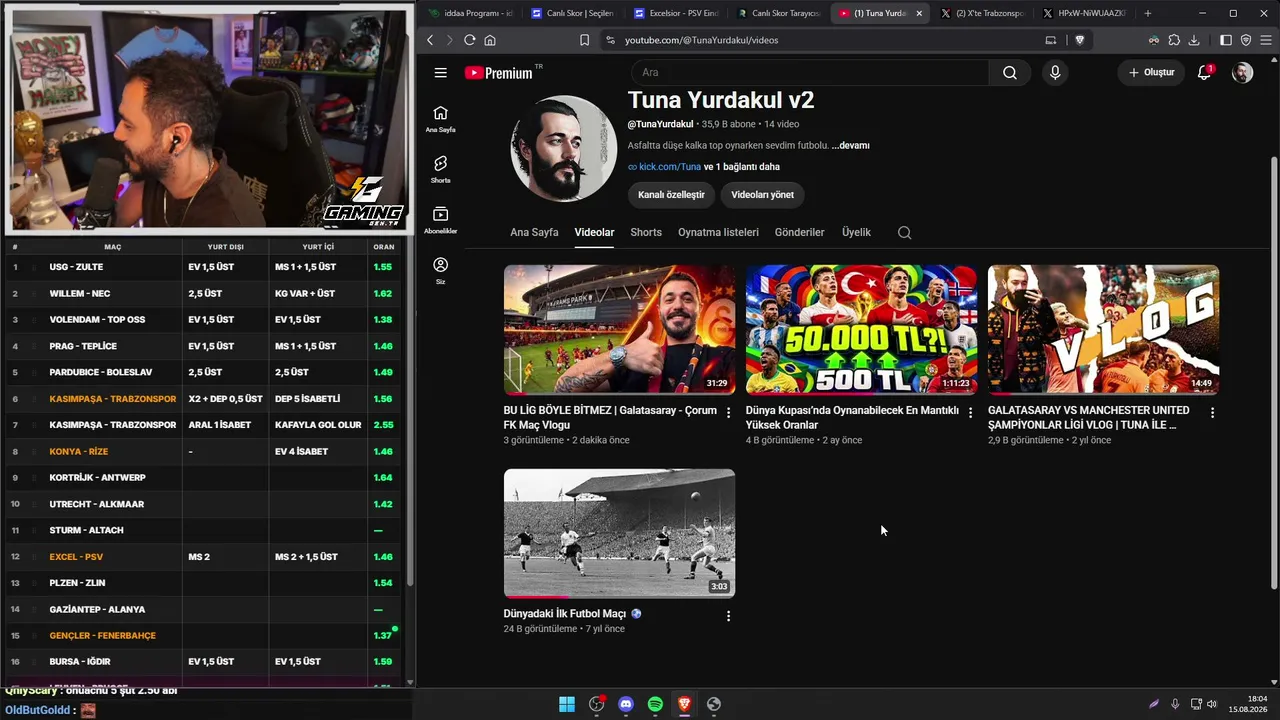The width and height of the screenshot is (1280, 720).
Task: Open BU LİG BÖYLE BİTMEZ video title
Action: (610, 417)
